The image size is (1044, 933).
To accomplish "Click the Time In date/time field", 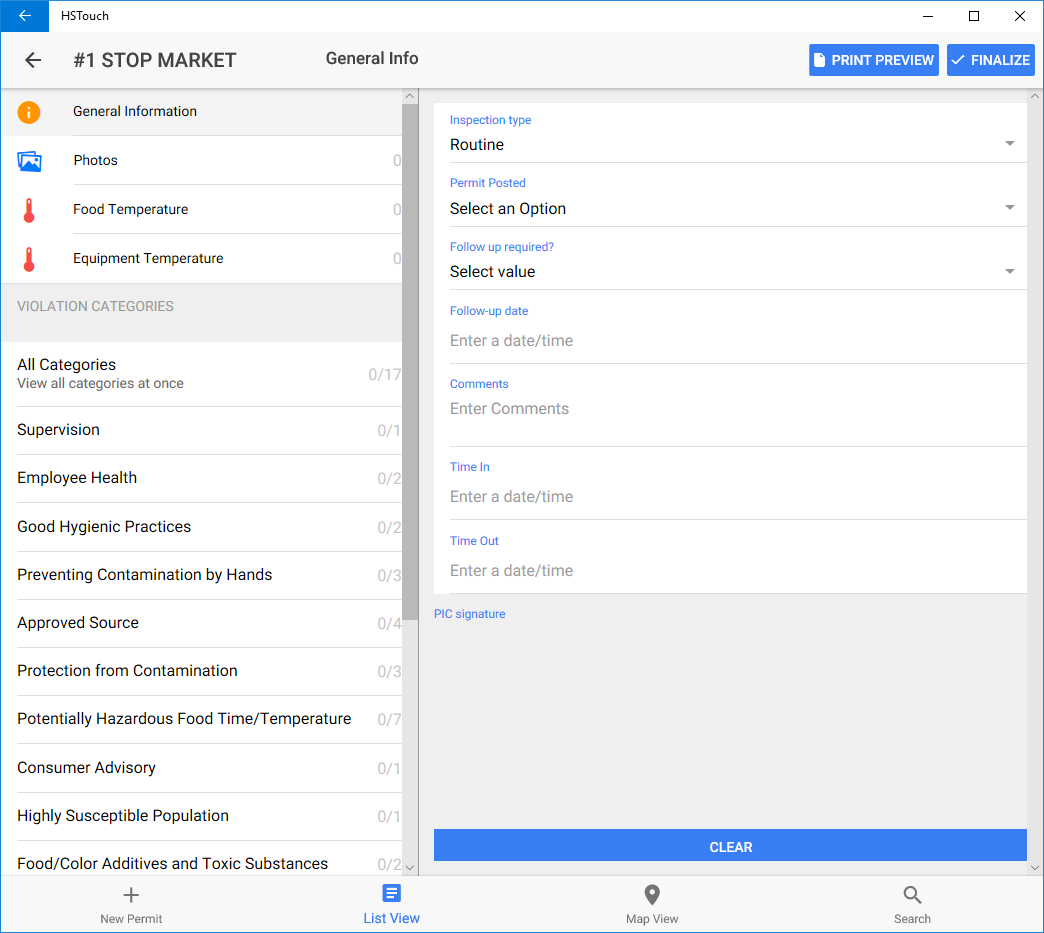I will click(738, 497).
